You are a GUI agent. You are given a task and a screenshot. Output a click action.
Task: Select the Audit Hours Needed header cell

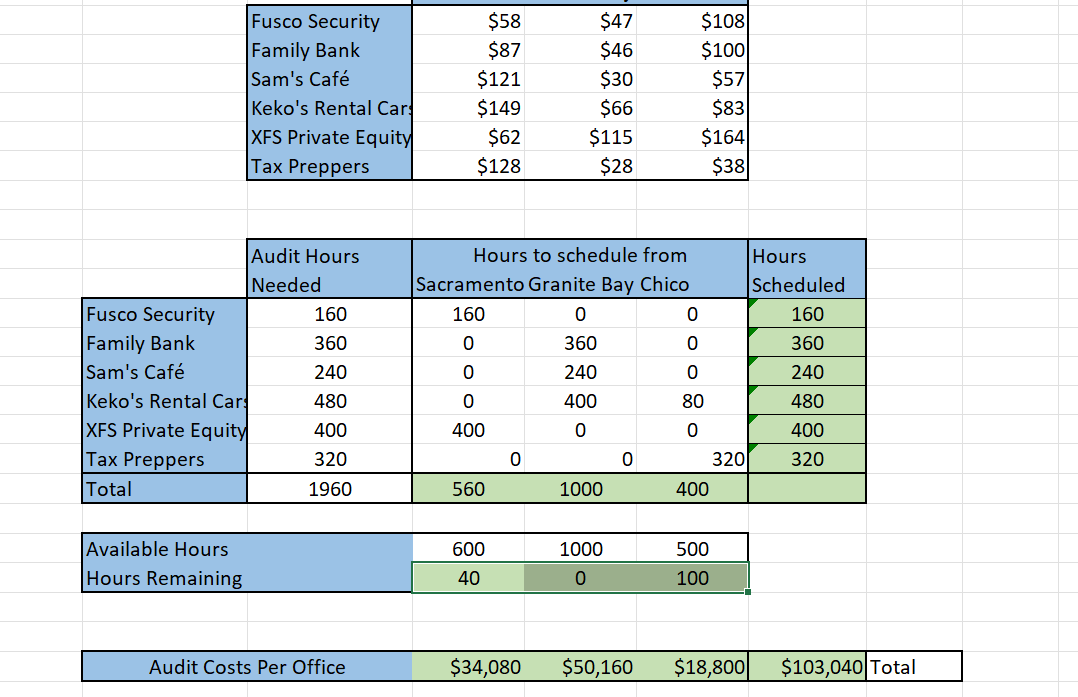[x=329, y=269]
